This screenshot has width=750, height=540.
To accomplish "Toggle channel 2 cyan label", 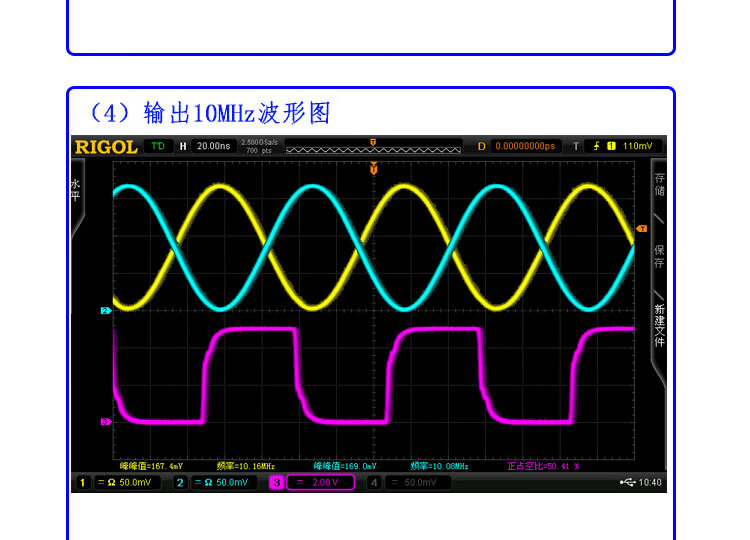I will click(x=180, y=483).
